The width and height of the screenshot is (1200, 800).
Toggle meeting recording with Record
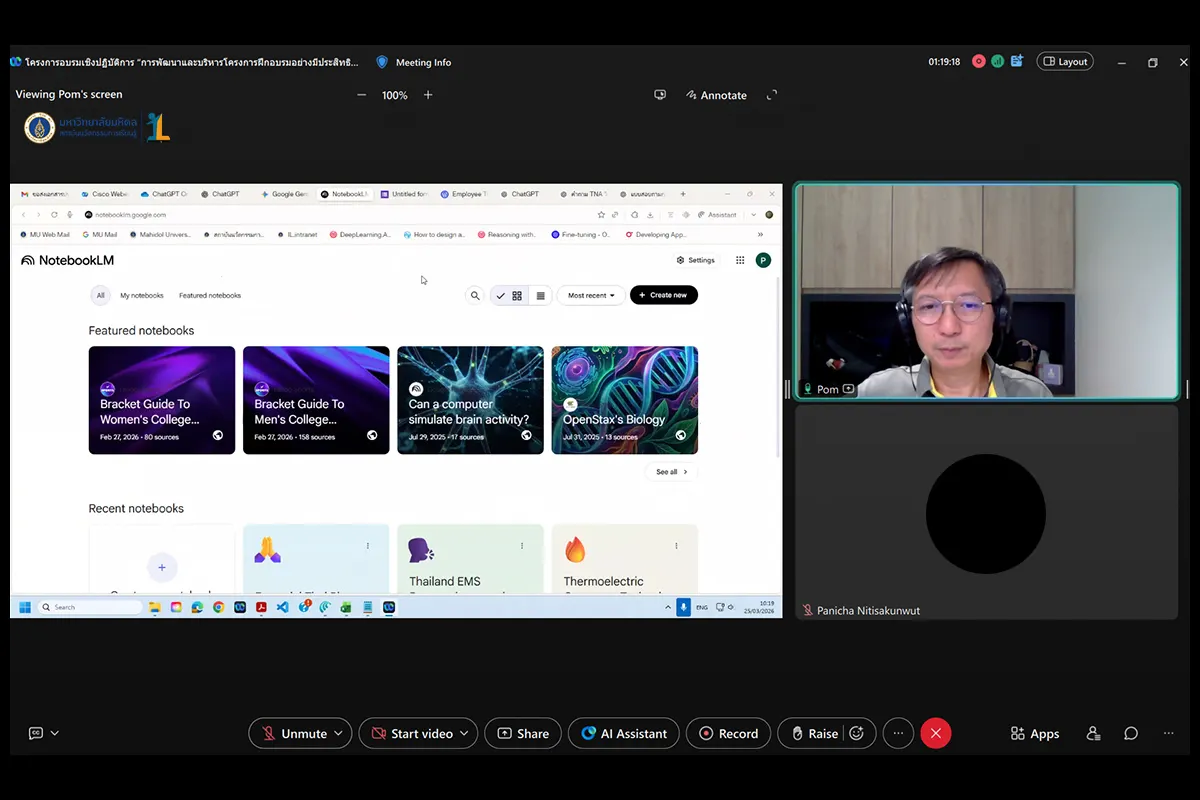(729, 733)
